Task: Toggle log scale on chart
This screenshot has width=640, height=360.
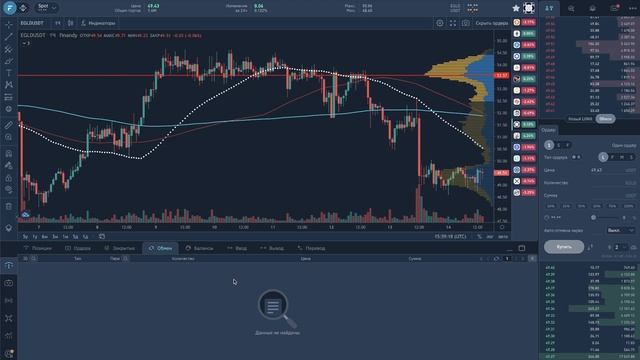Action: coord(490,236)
